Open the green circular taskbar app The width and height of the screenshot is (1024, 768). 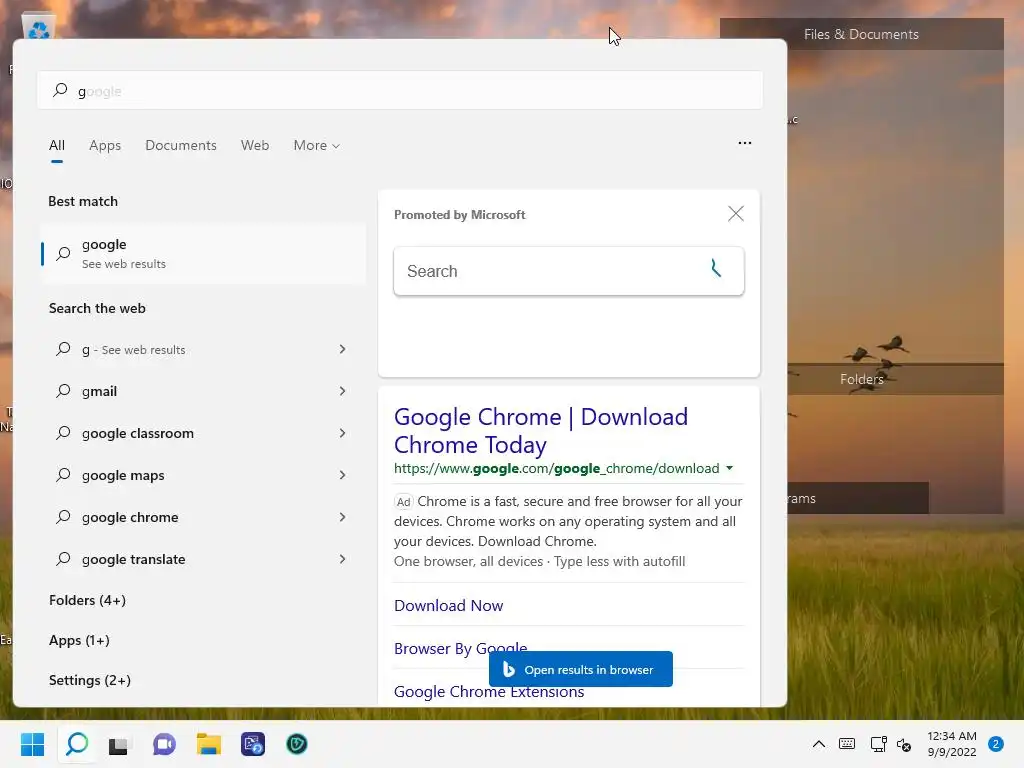[x=296, y=744]
